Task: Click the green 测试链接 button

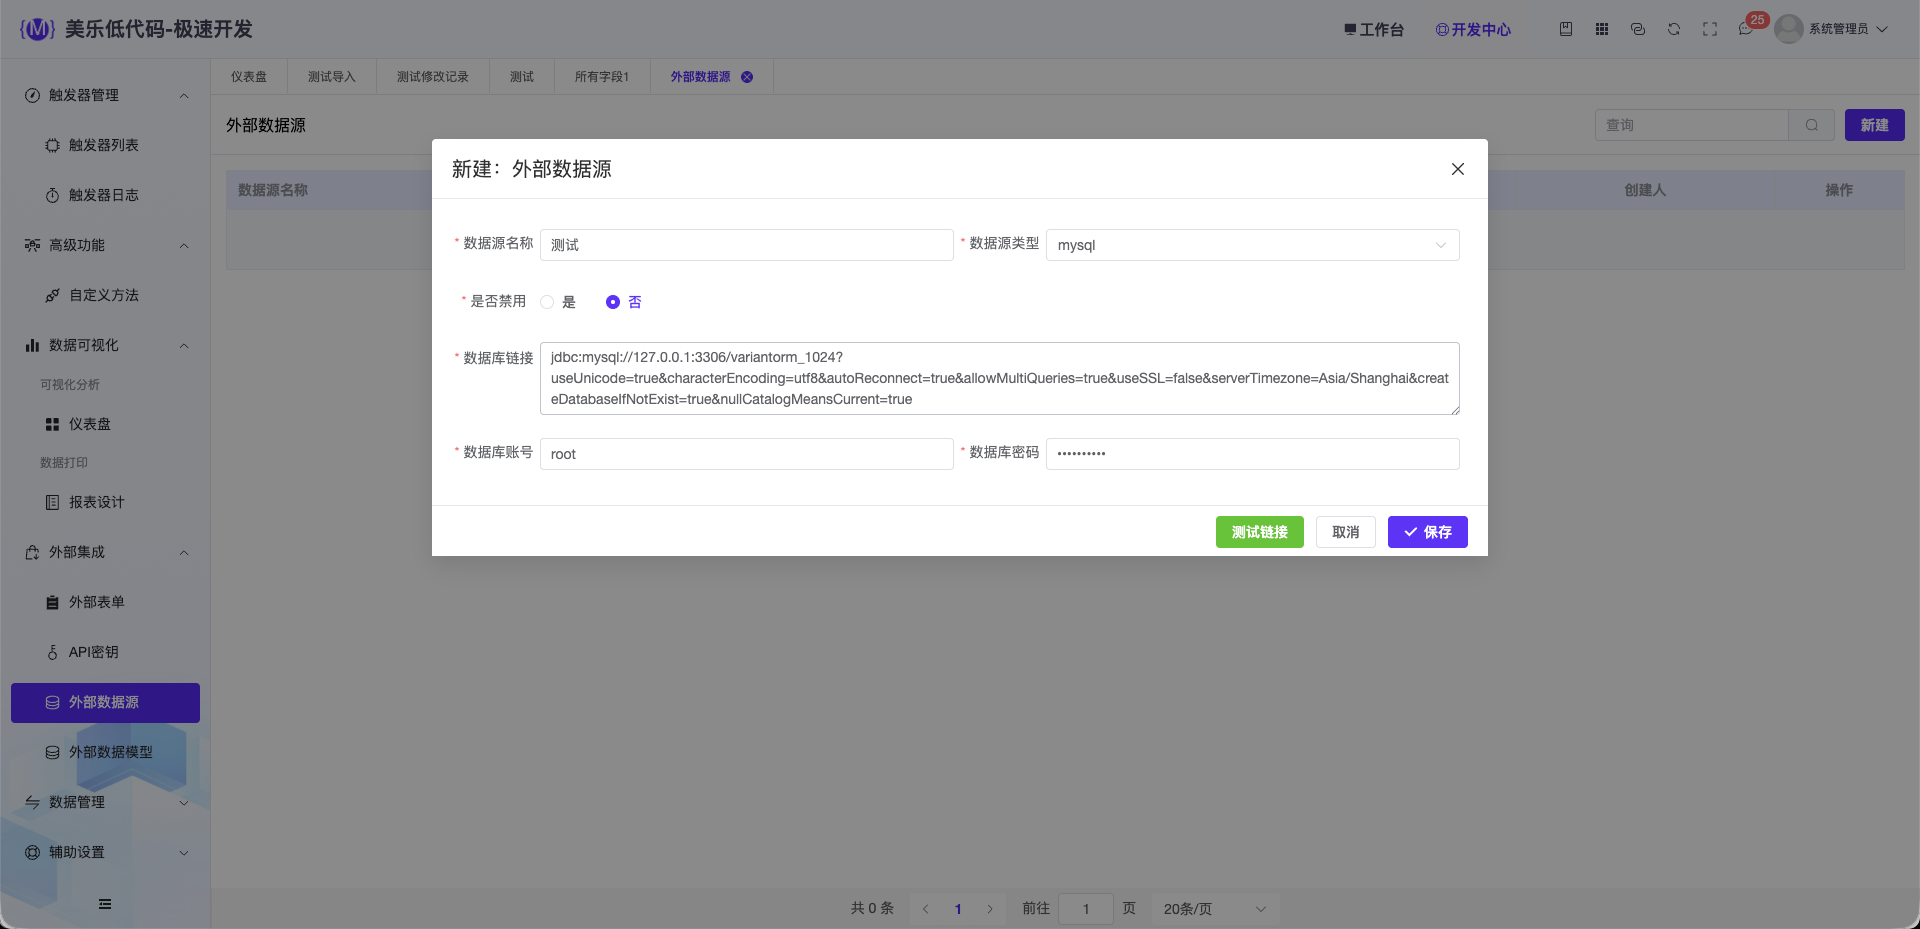Action: click(1260, 532)
